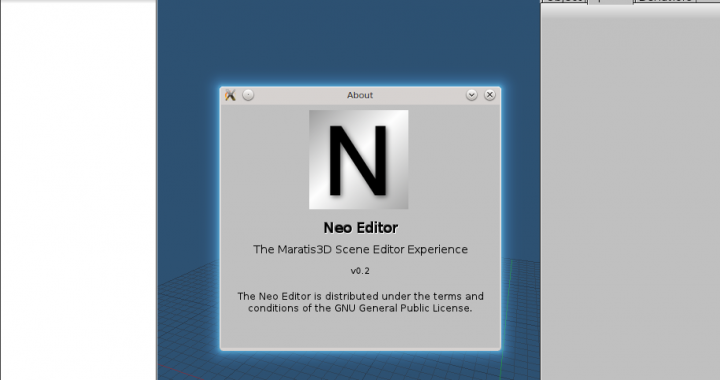
Task: Close the About dialog
Action: click(x=490, y=95)
